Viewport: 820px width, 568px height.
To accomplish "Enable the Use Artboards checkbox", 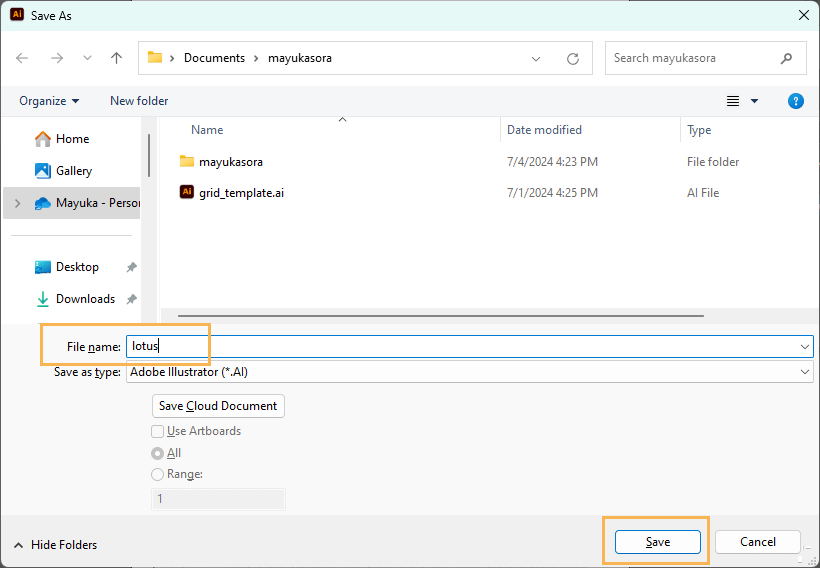I will [157, 431].
